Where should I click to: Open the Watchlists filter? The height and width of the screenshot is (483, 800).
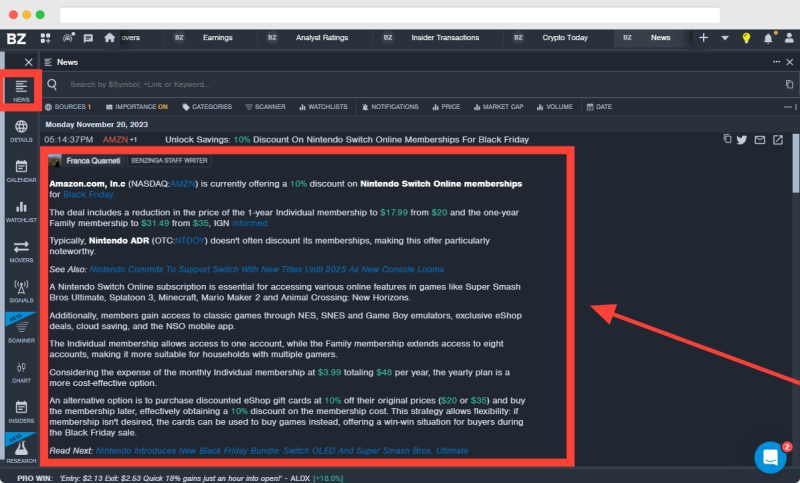click(323, 107)
